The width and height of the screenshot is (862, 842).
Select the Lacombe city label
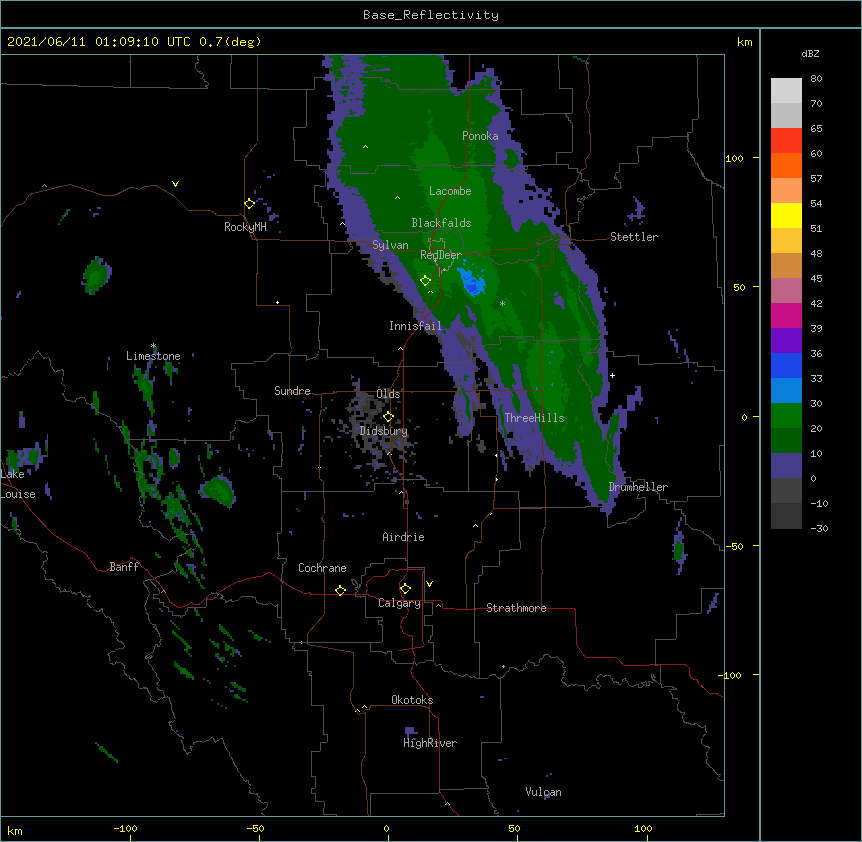(x=450, y=191)
